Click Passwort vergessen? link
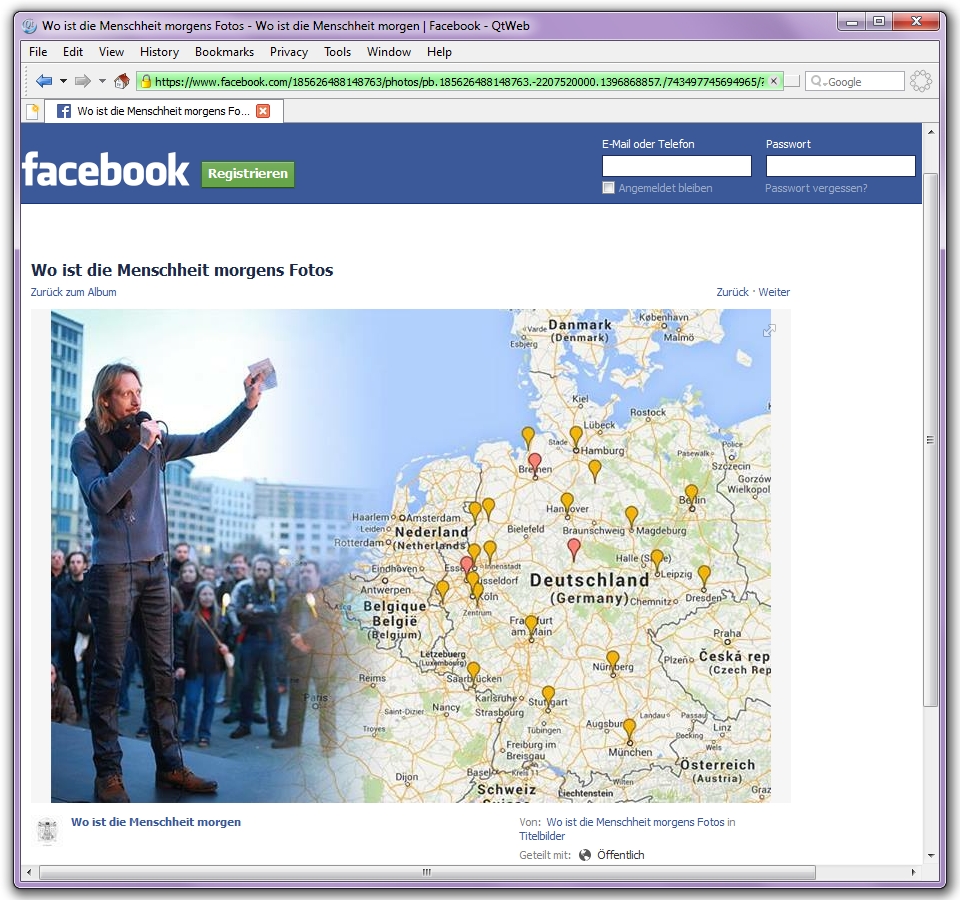This screenshot has width=960, height=900. (x=816, y=188)
